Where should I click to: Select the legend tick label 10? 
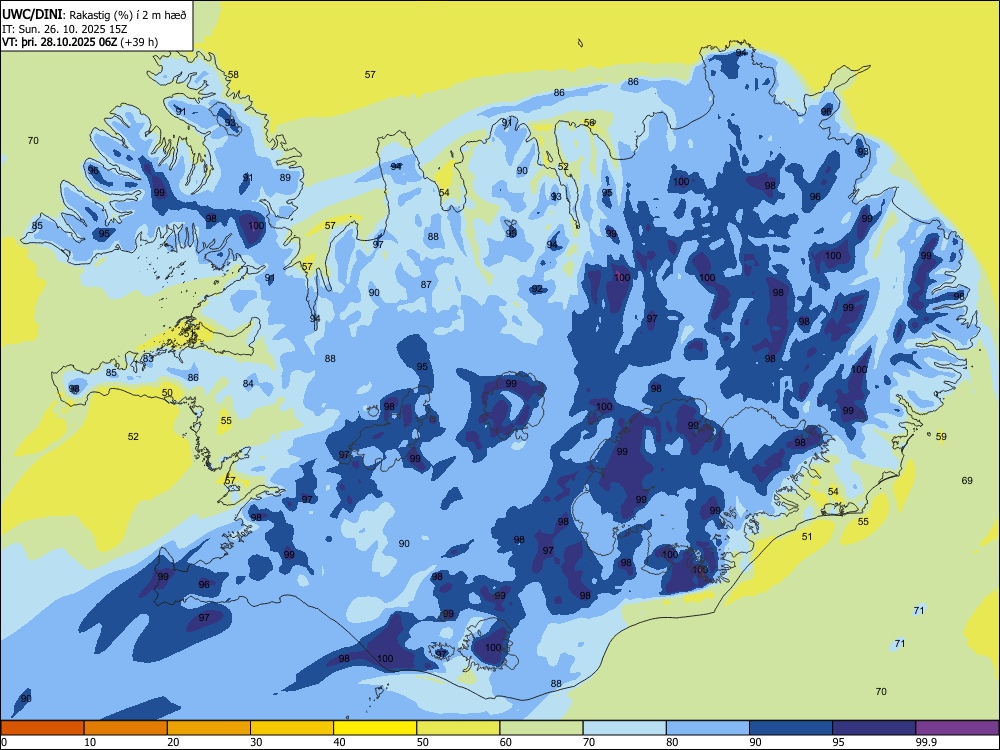(x=90, y=742)
